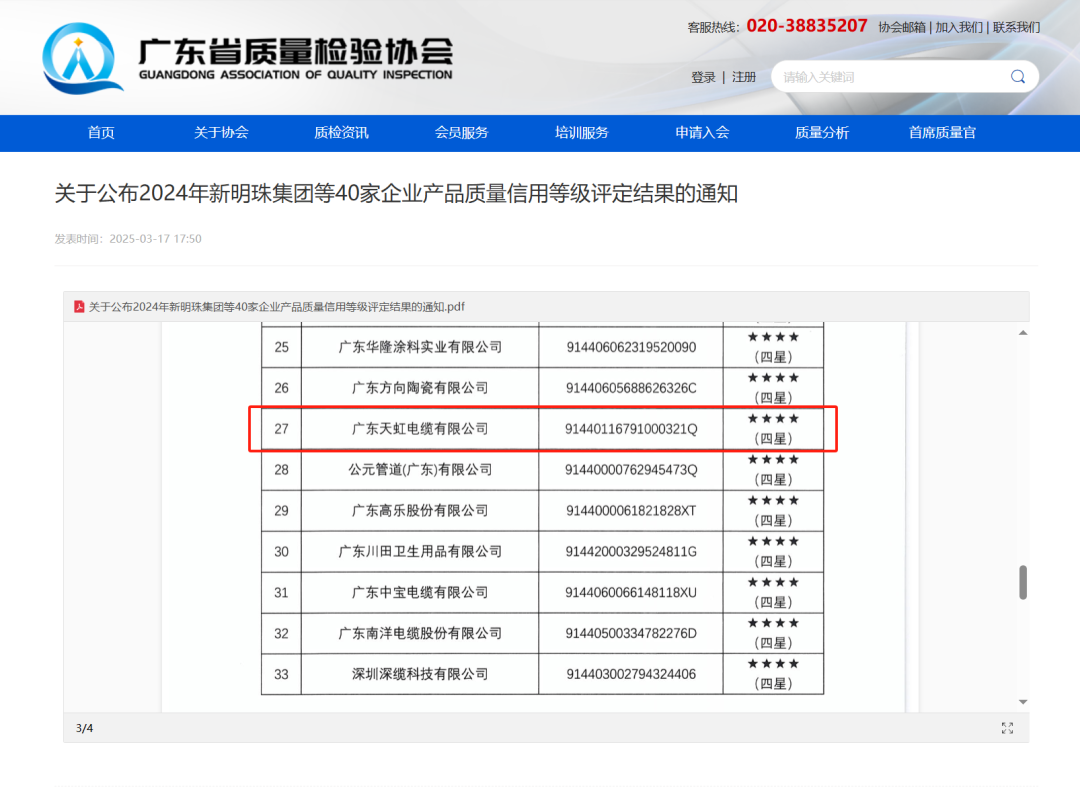Click credit code 91442000329524811G
Screen dimensions: 1080x806
[x=631, y=552]
